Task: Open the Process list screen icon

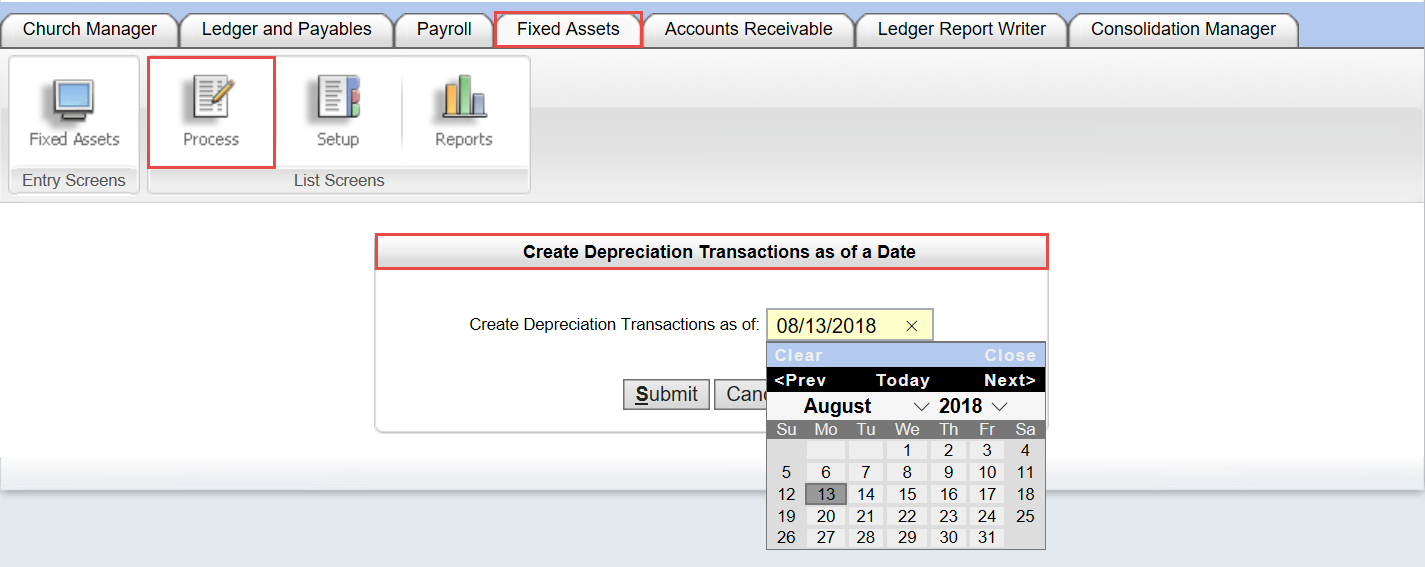Action: pos(211,112)
